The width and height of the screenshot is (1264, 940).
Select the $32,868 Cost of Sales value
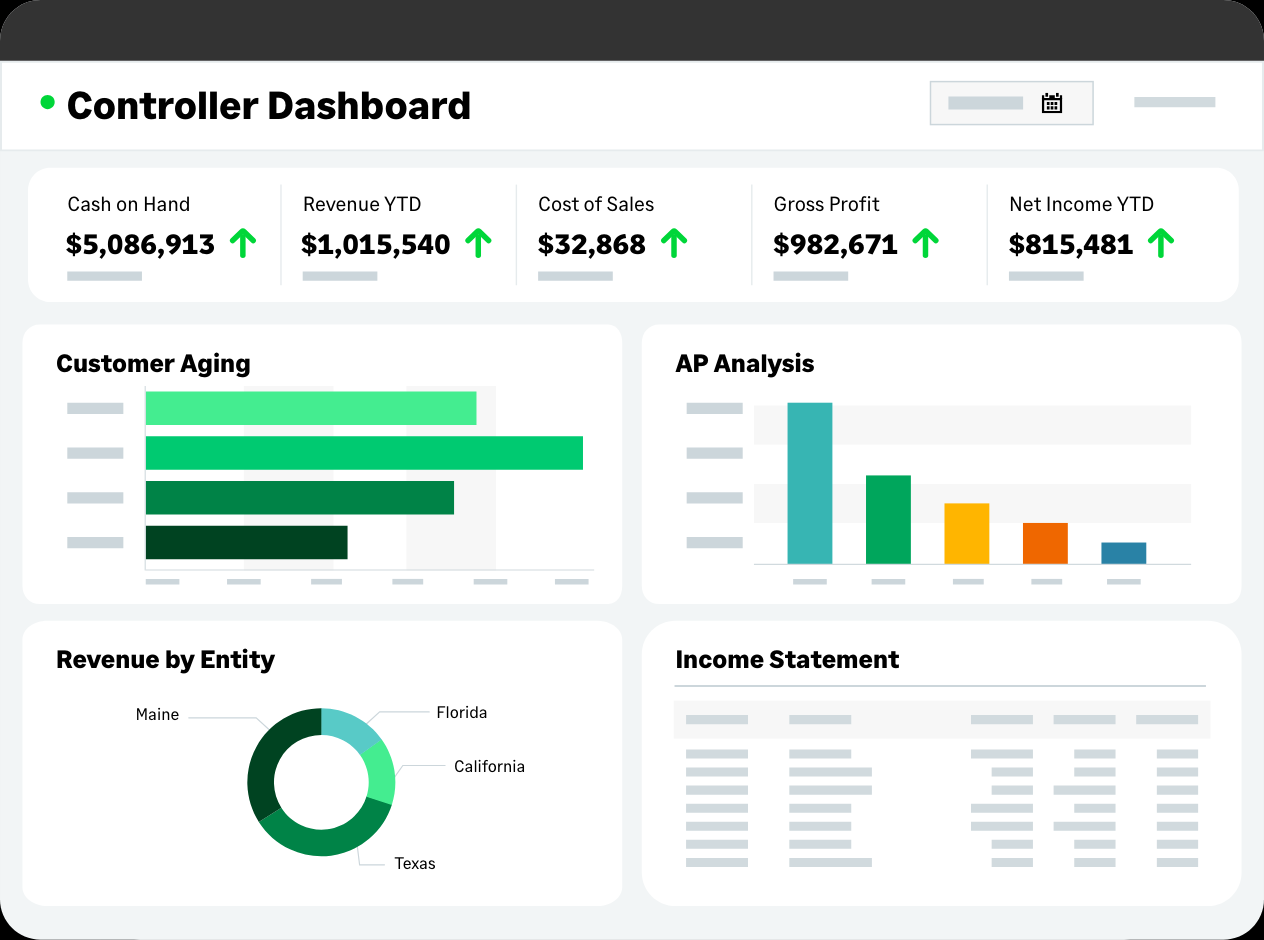click(x=592, y=244)
